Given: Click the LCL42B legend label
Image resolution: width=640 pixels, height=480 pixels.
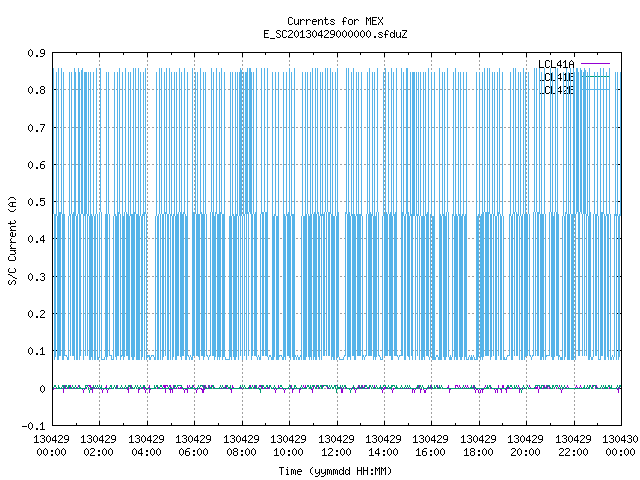Looking at the screenshot, I should (x=556, y=90).
